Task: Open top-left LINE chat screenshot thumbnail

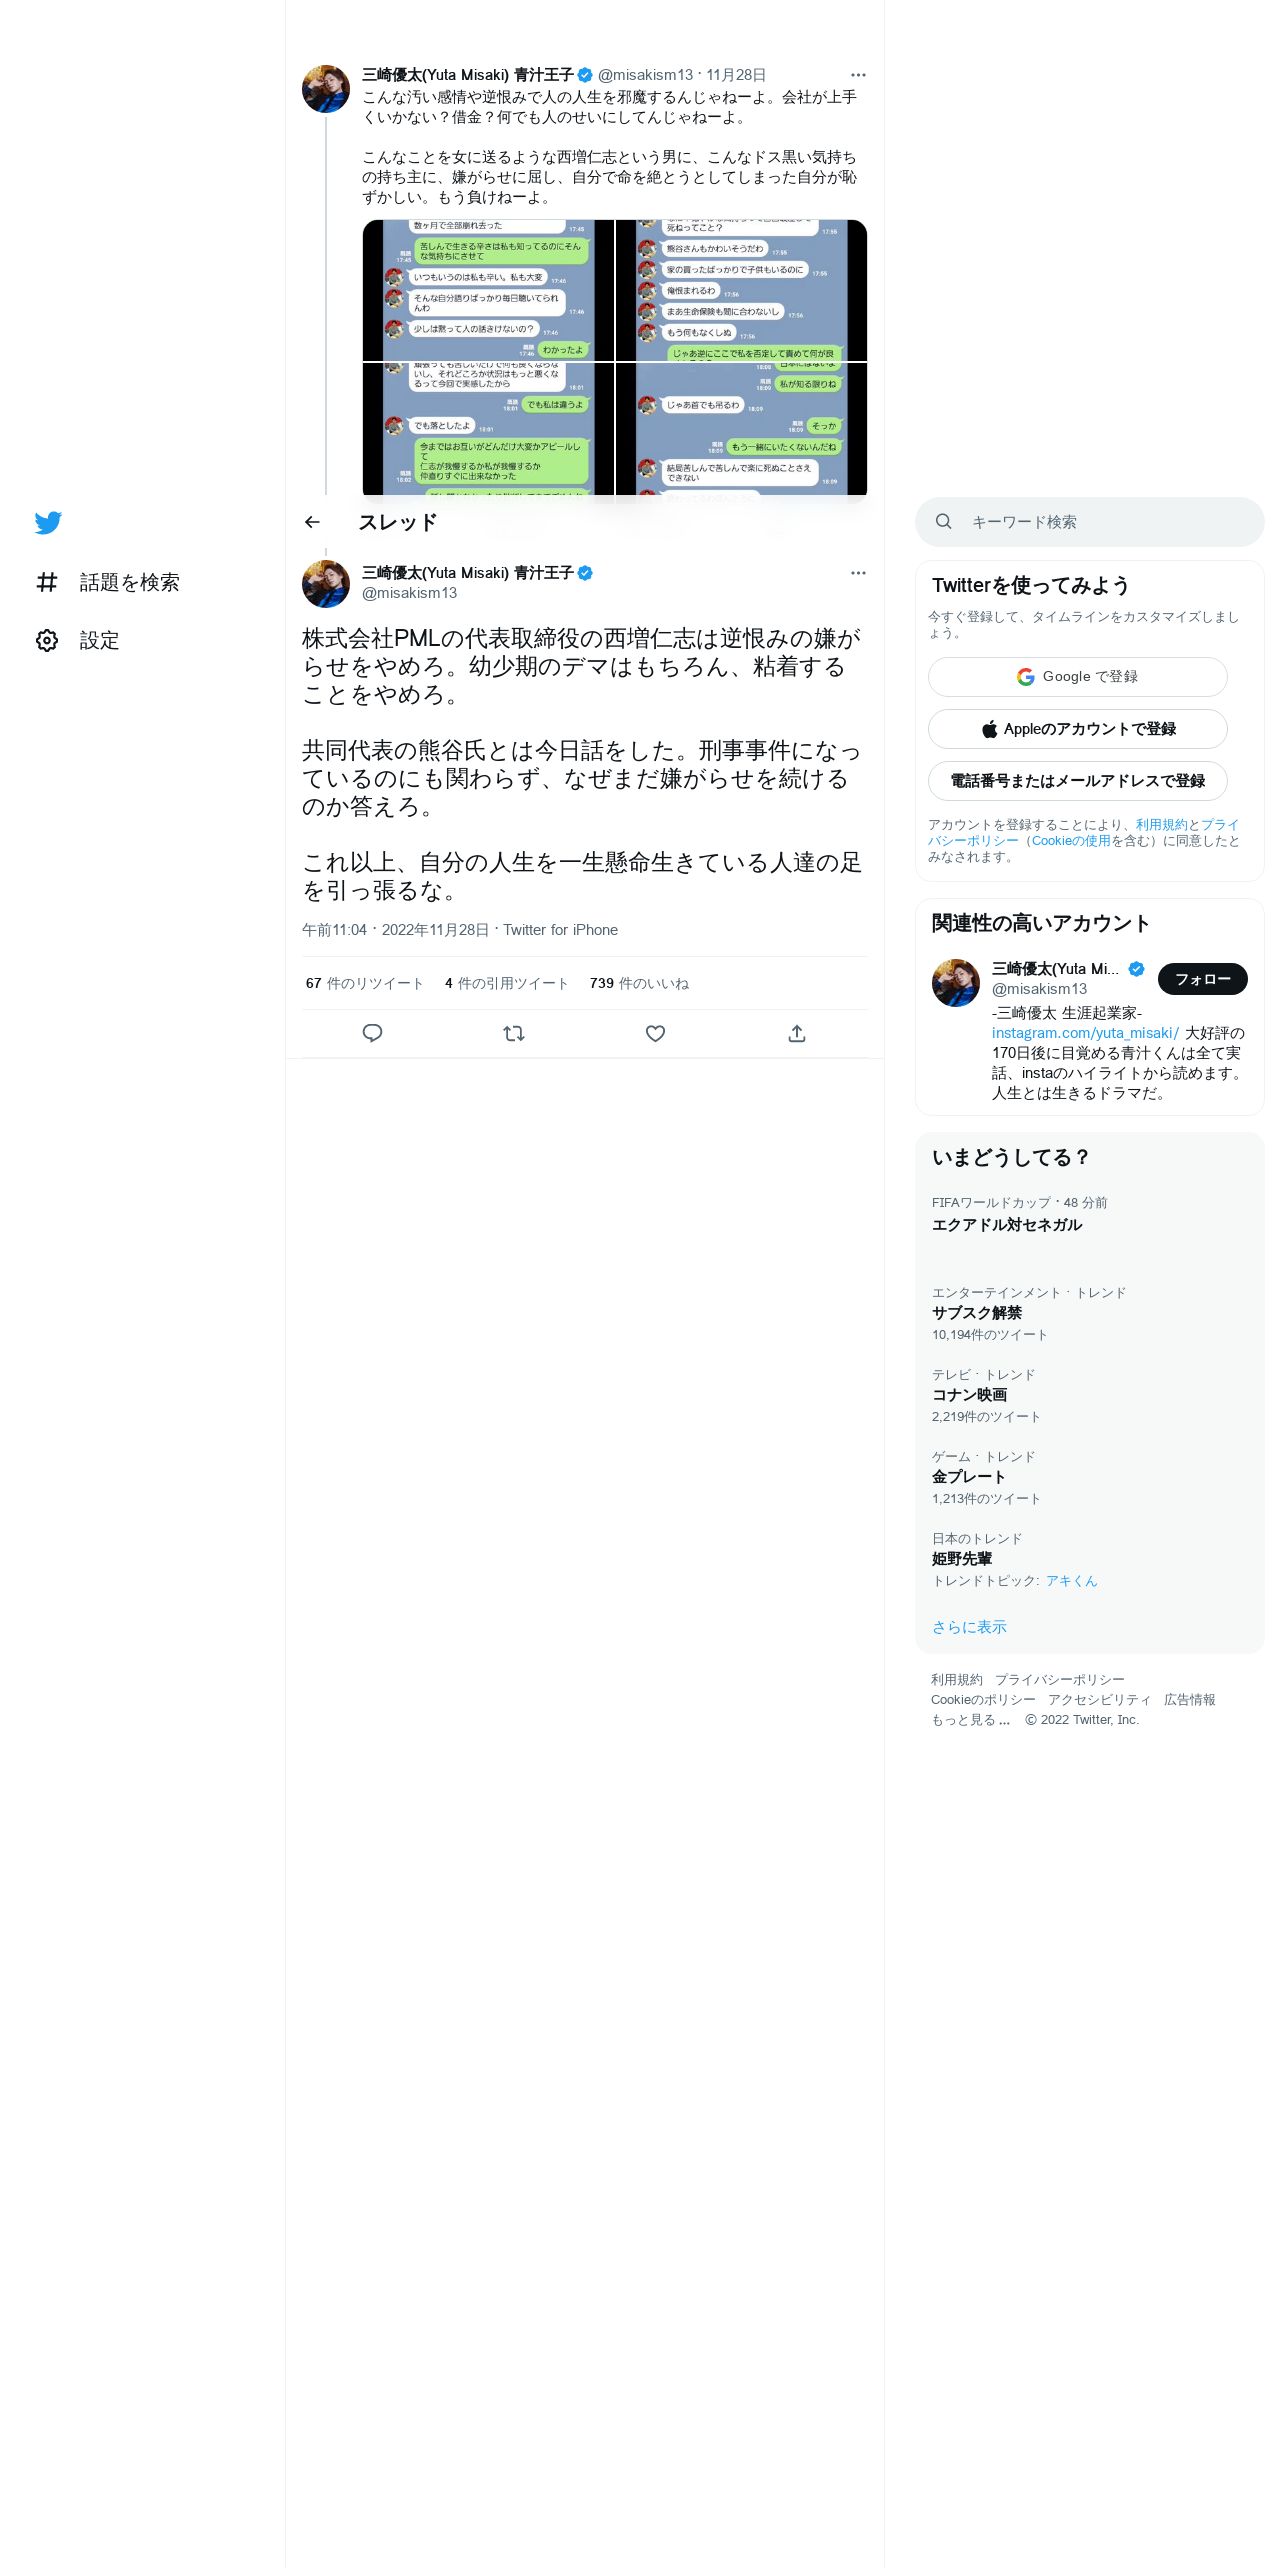Action: point(488,290)
